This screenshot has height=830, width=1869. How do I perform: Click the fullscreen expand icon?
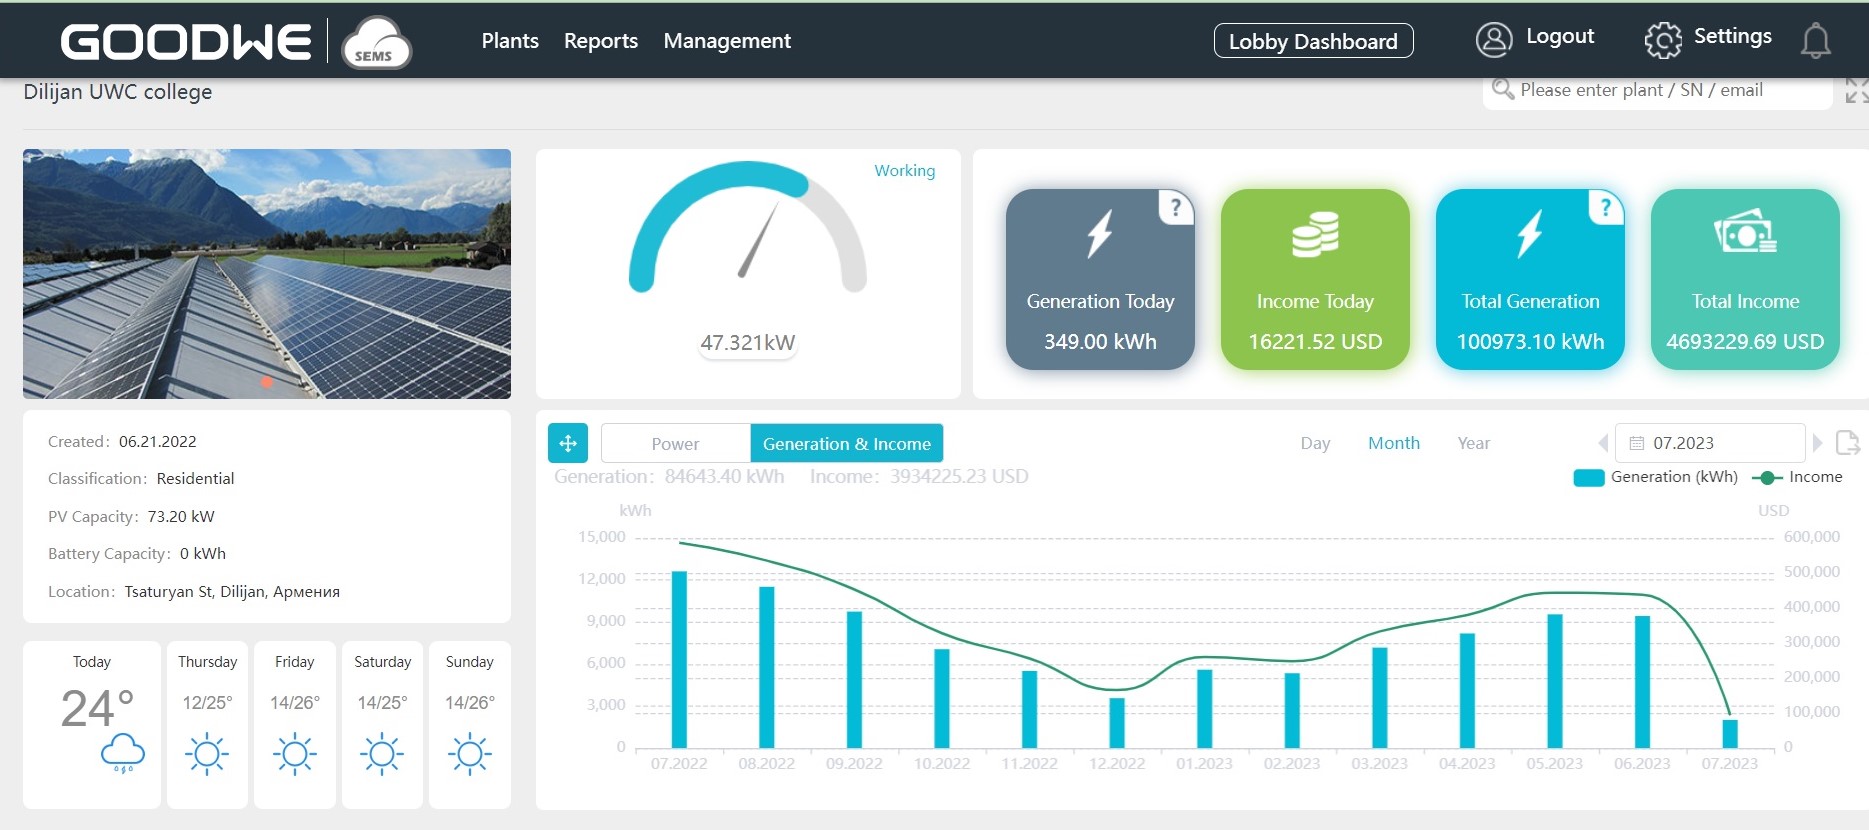[1856, 91]
